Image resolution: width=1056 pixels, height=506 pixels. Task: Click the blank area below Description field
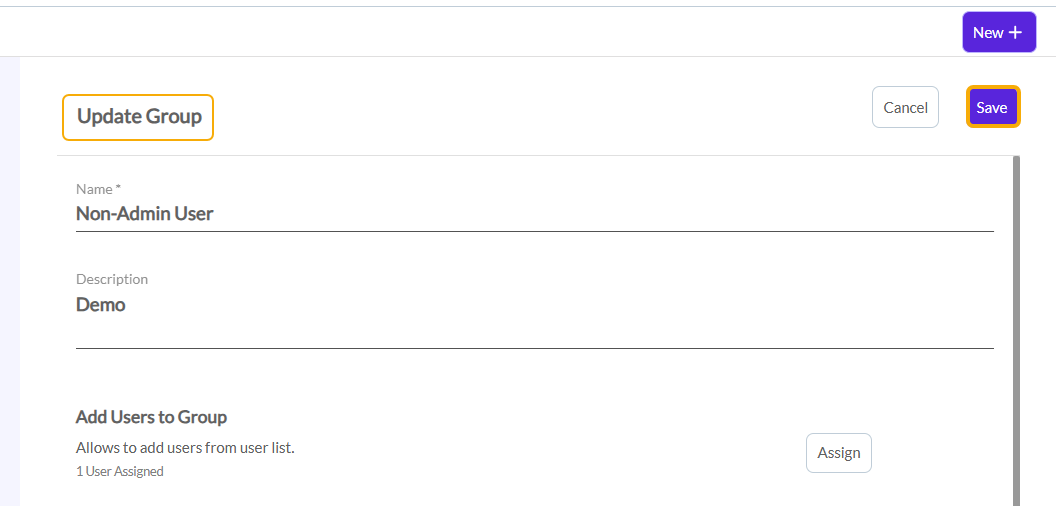[534, 378]
